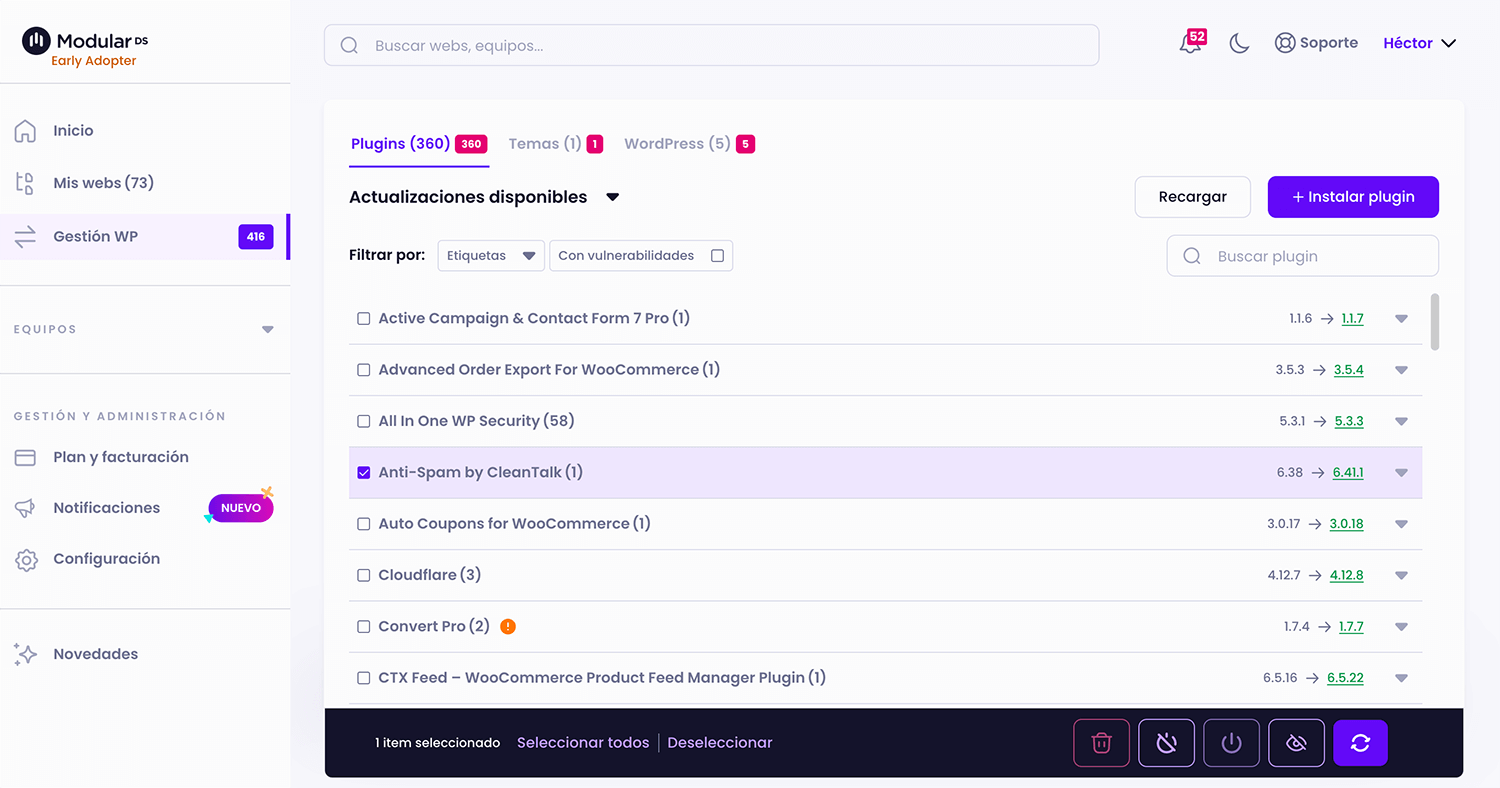The image size is (1500, 788).
Task: Click the Instalar plugin button
Action: pos(1352,197)
